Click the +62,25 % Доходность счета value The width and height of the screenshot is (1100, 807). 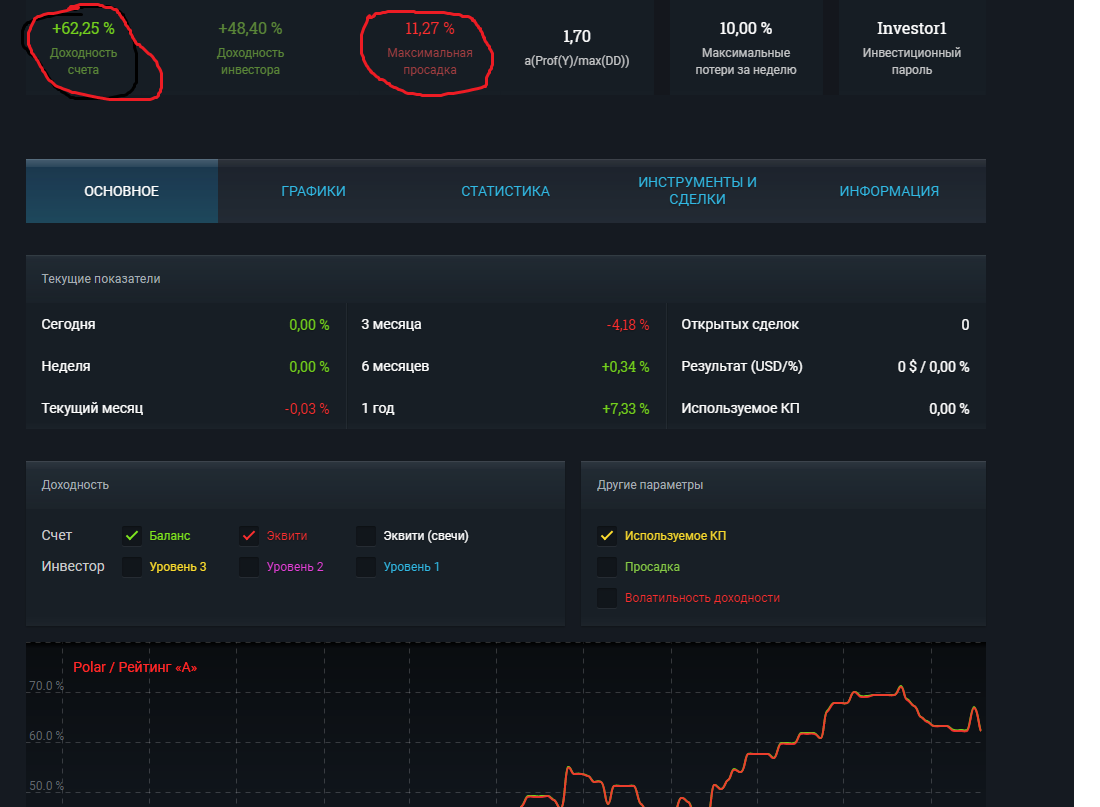click(83, 29)
